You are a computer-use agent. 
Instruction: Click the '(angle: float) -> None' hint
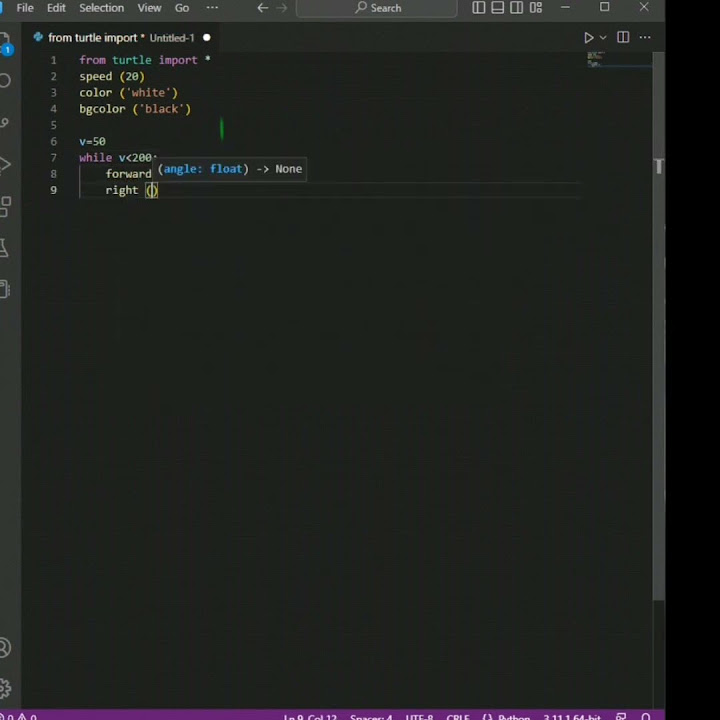pyautogui.click(x=230, y=169)
